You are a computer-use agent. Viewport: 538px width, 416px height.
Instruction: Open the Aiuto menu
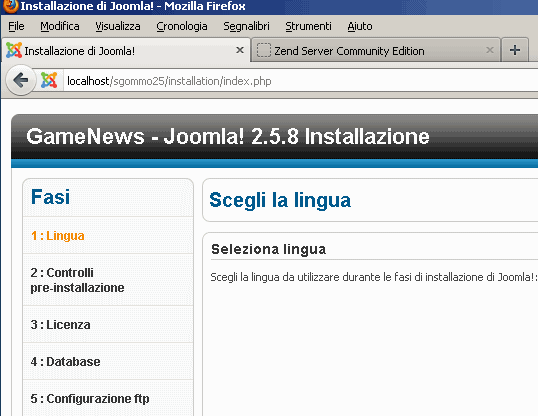click(x=360, y=26)
